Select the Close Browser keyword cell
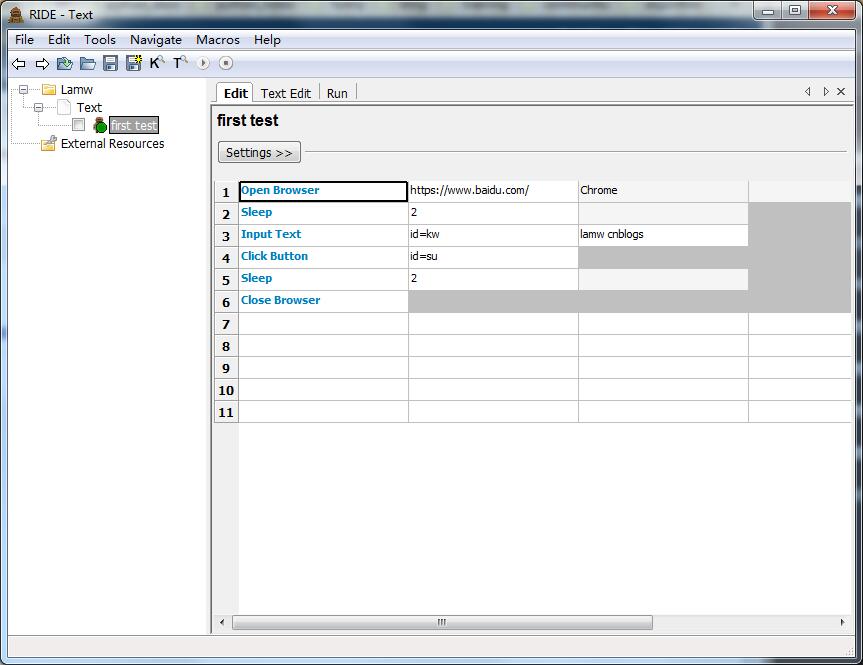The width and height of the screenshot is (863, 665). point(323,301)
